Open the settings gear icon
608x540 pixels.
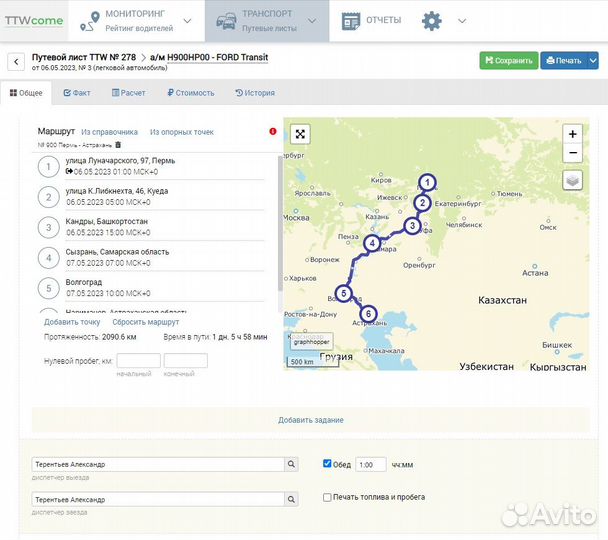point(432,21)
